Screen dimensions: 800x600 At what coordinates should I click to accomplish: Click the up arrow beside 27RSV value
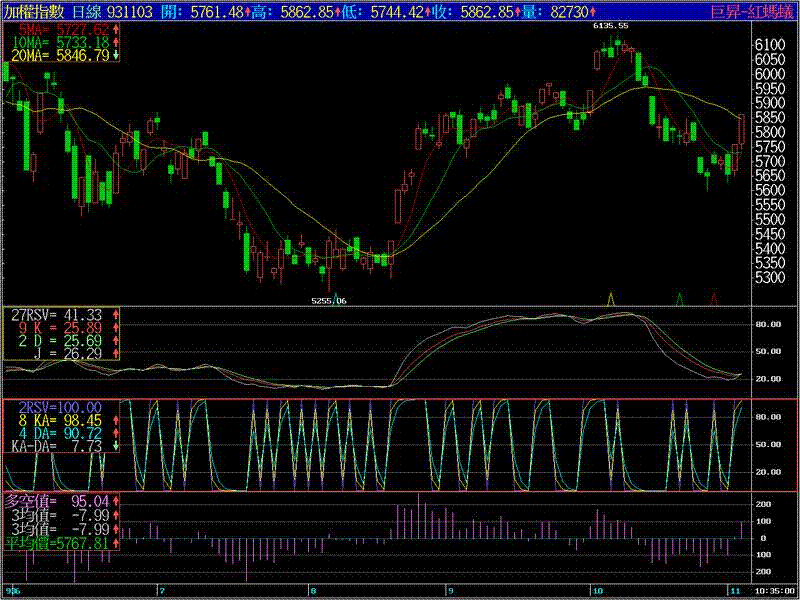click(x=117, y=314)
